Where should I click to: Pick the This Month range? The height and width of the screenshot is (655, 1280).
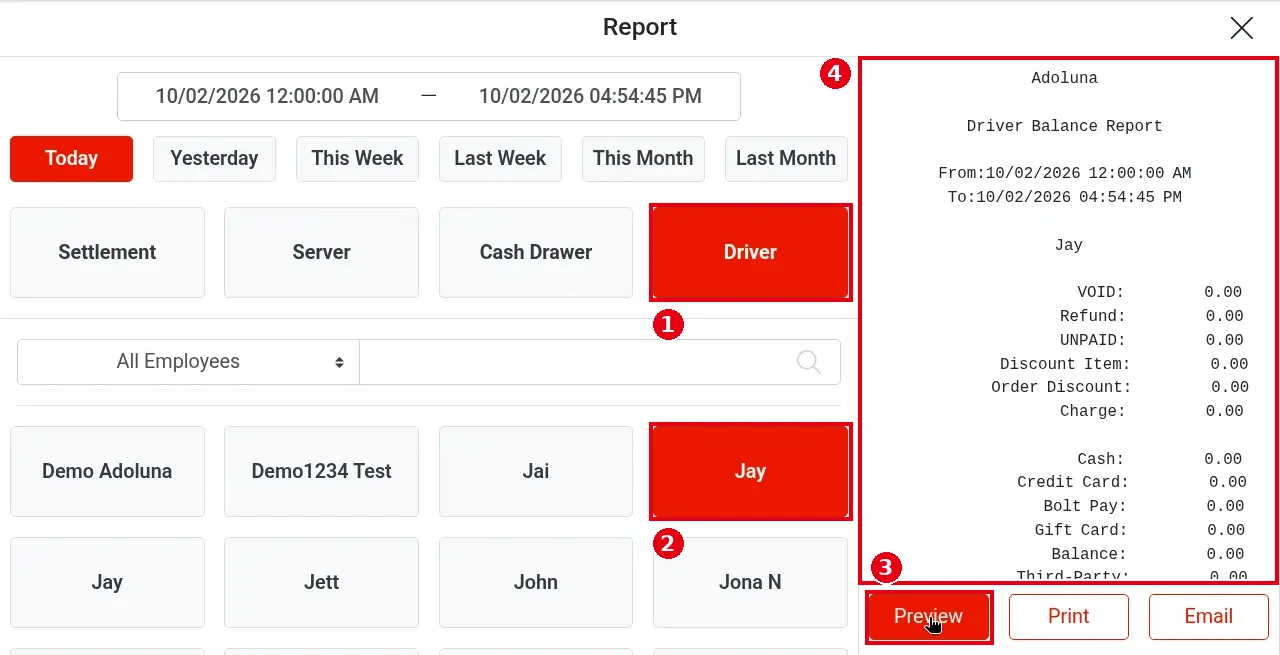tap(643, 158)
